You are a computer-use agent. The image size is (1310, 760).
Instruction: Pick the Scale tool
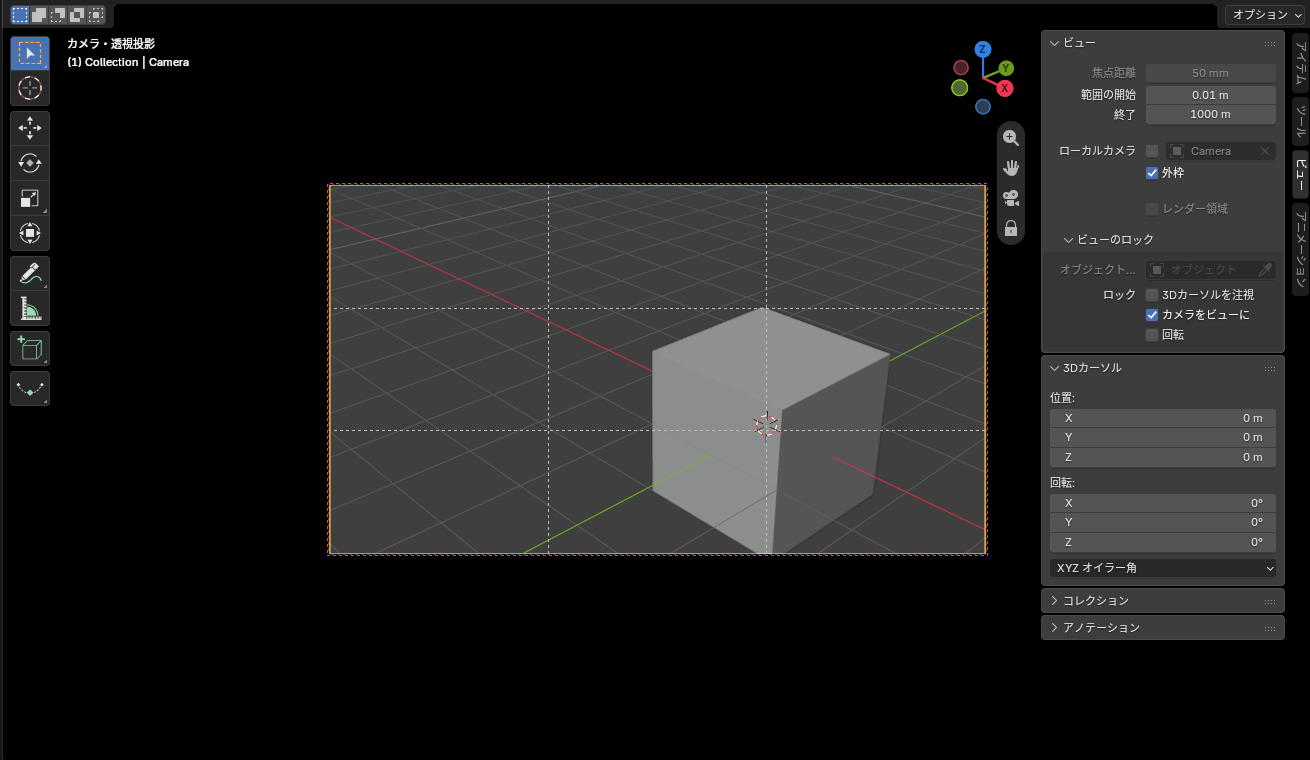pyautogui.click(x=30, y=198)
